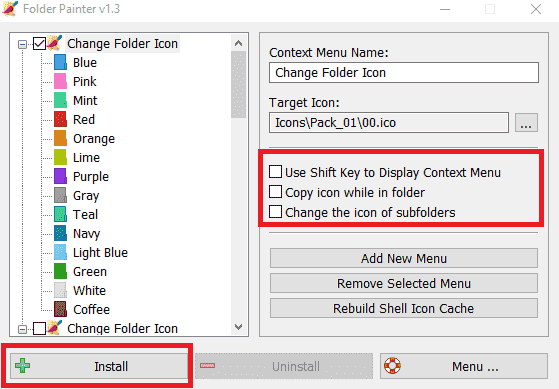The height and width of the screenshot is (389, 559).
Task: Click the Folder Painter title bar app icon
Action: (10, 9)
